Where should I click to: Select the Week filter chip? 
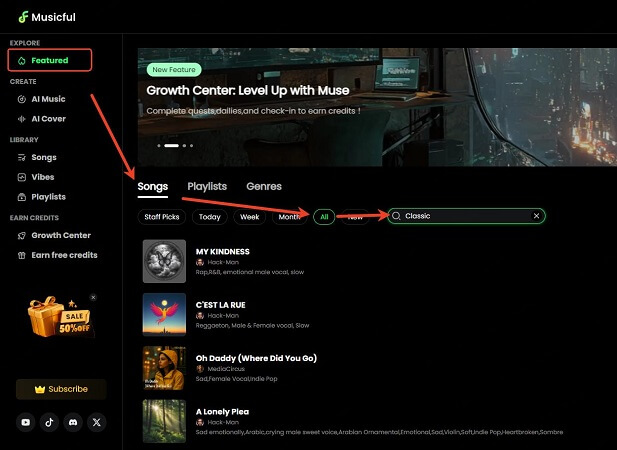tap(249, 216)
